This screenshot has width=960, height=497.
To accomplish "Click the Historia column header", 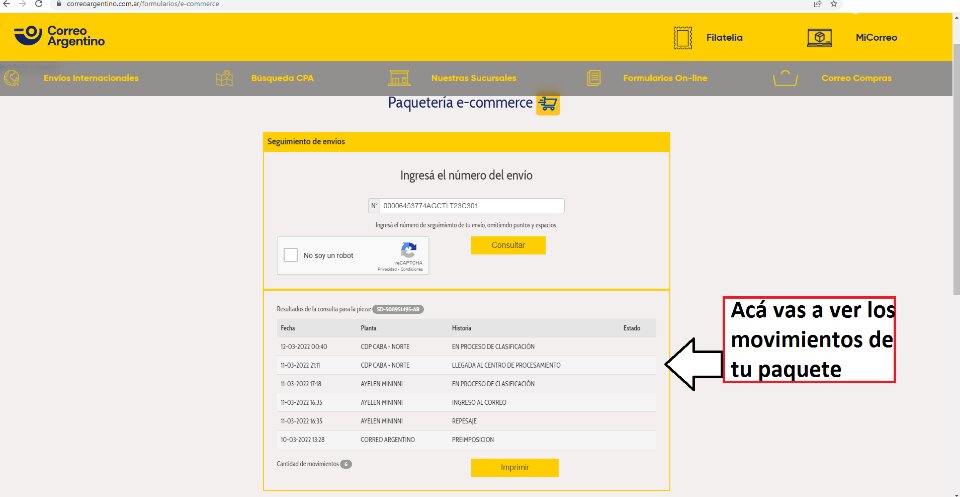I will tap(462, 329).
